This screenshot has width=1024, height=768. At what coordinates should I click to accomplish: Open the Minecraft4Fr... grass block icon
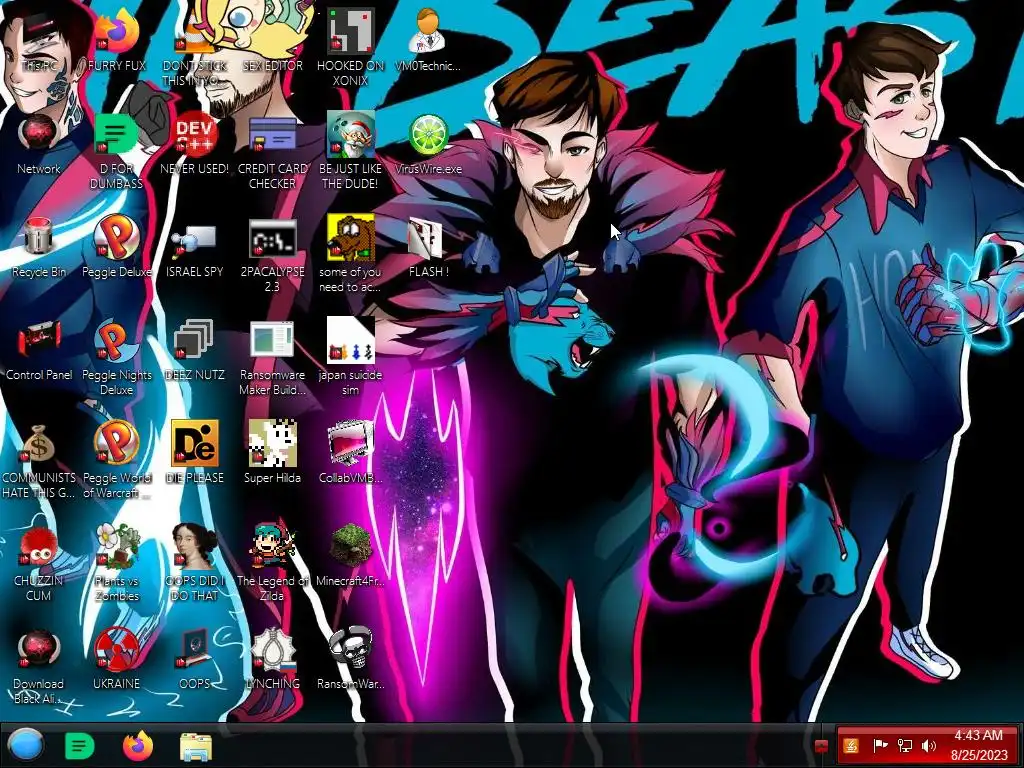[x=350, y=556]
